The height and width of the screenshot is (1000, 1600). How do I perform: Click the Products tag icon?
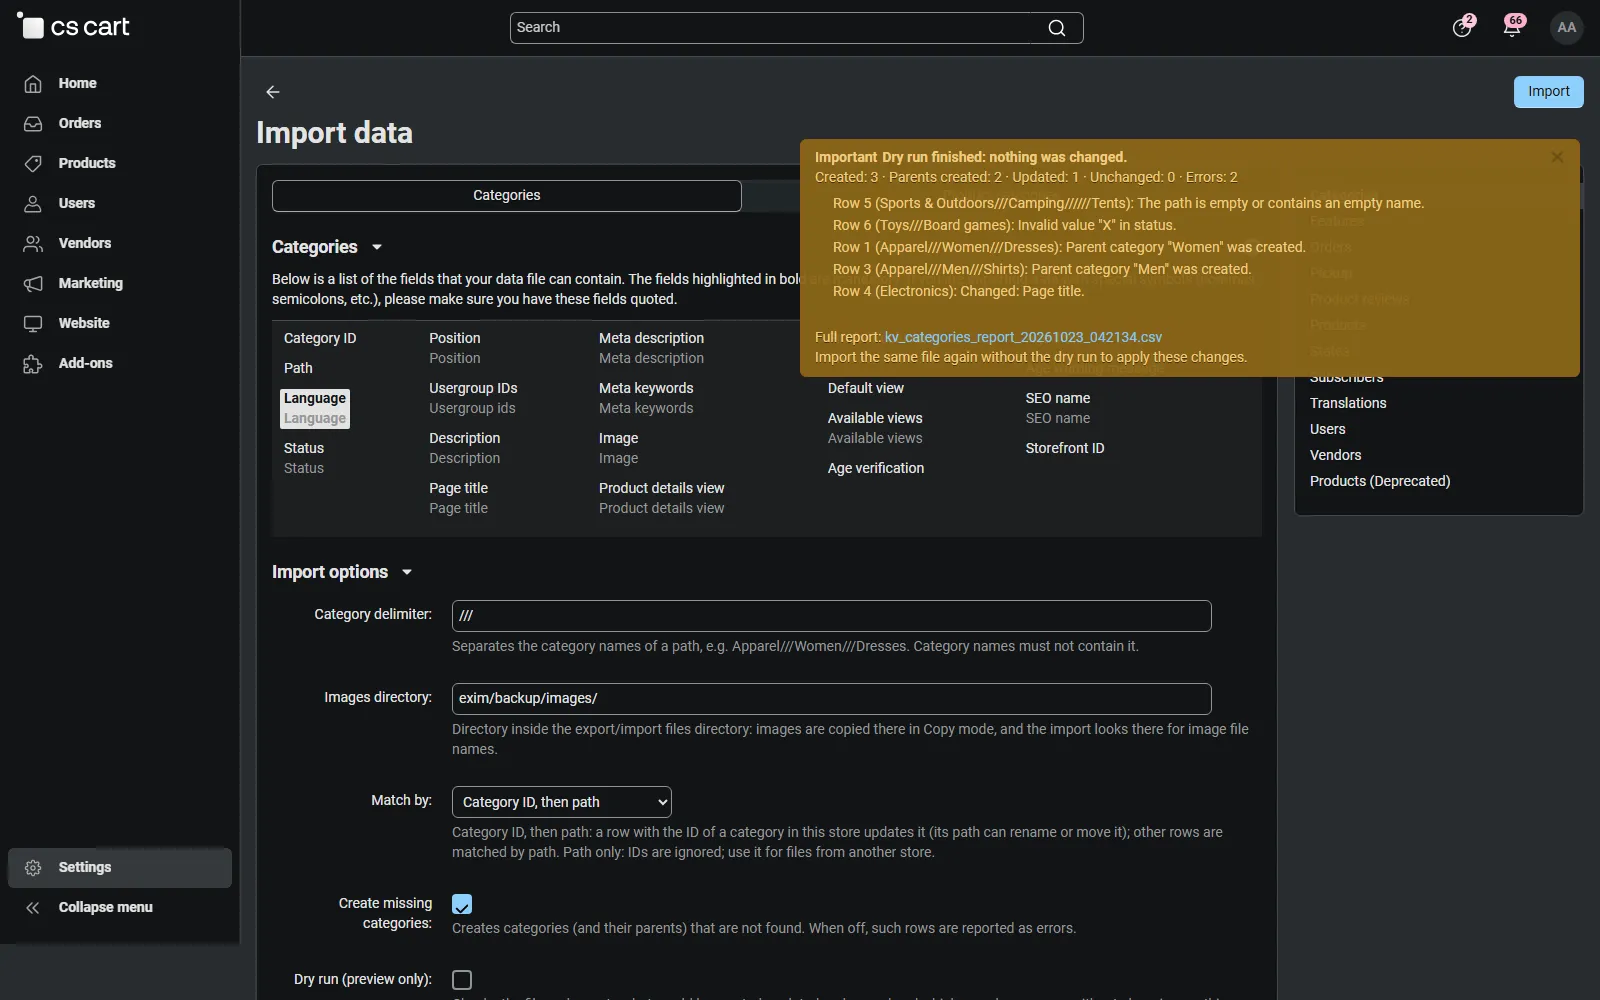coord(33,164)
